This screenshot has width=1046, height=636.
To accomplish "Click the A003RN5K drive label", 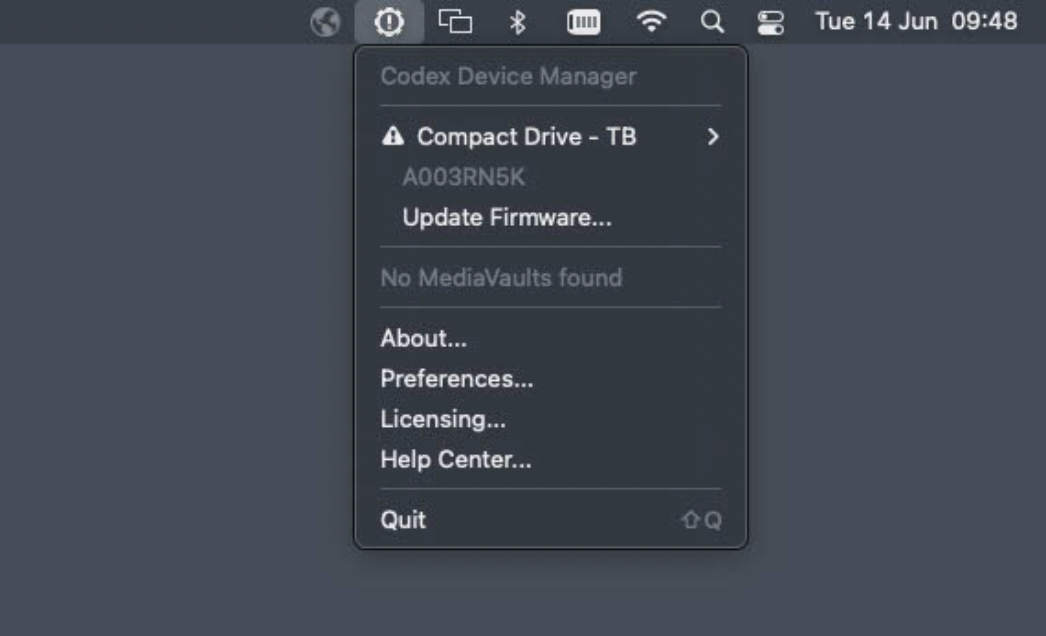I will click(464, 177).
